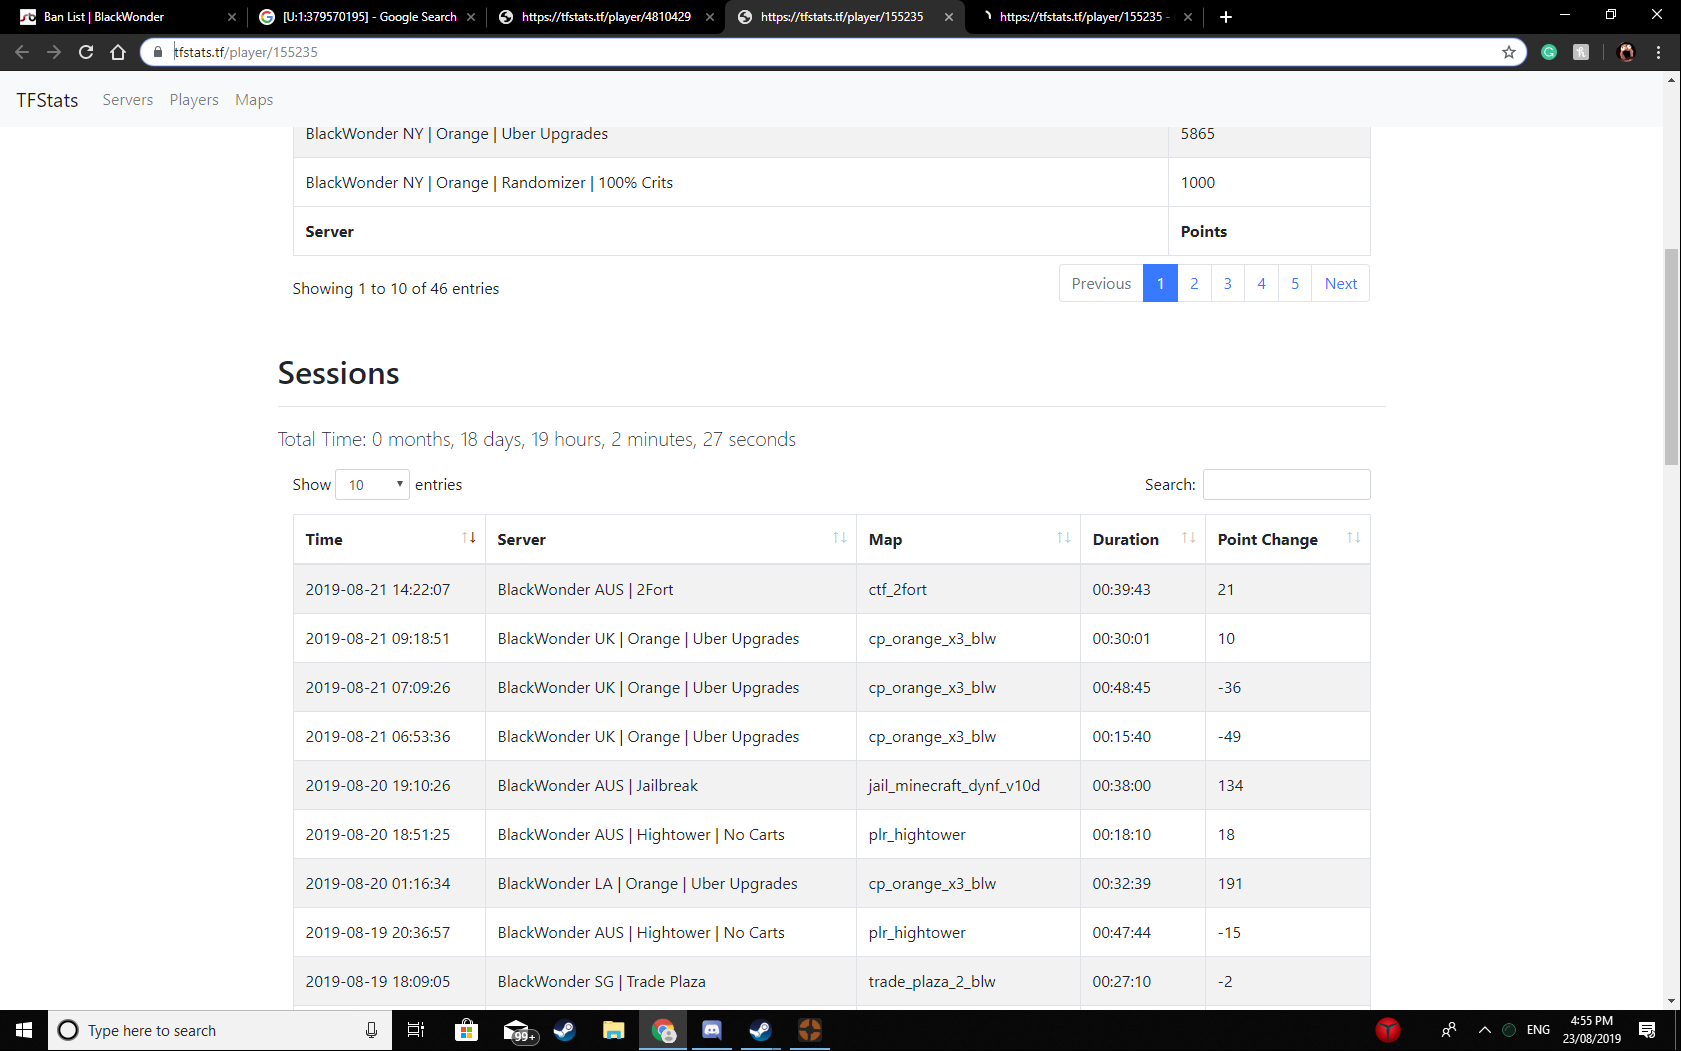The height and width of the screenshot is (1051, 1681).
Task: Select the BlackWonder AUS | Jailbreak cell
Action: tap(671, 785)
